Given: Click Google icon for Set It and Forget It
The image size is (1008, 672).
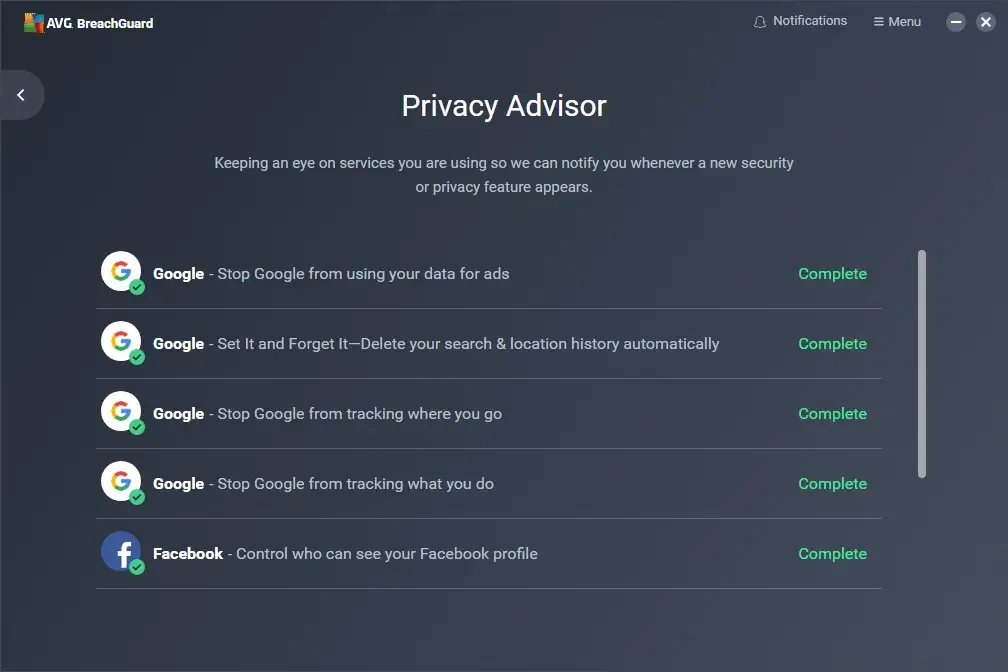Looking at the screenshot, I should [x=121, y=342].
